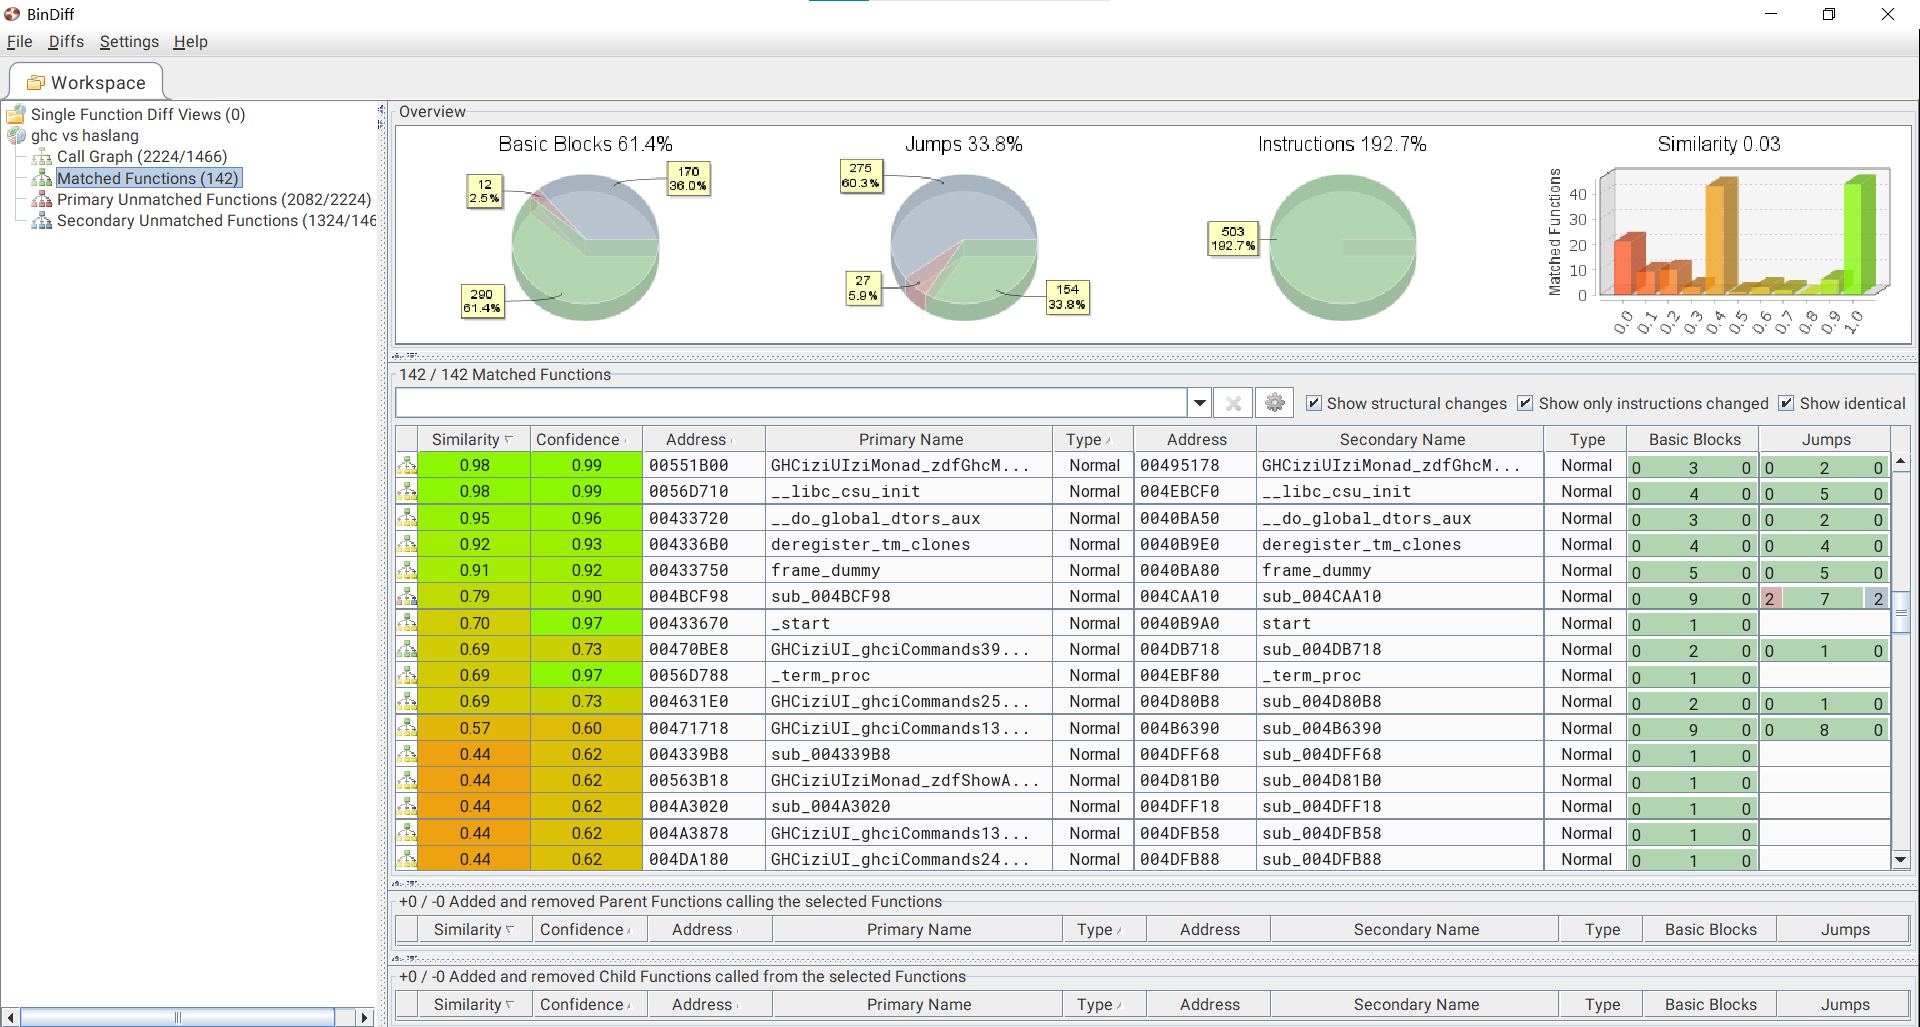Click row icon for sub_004A3020

[x=407, y=806]
